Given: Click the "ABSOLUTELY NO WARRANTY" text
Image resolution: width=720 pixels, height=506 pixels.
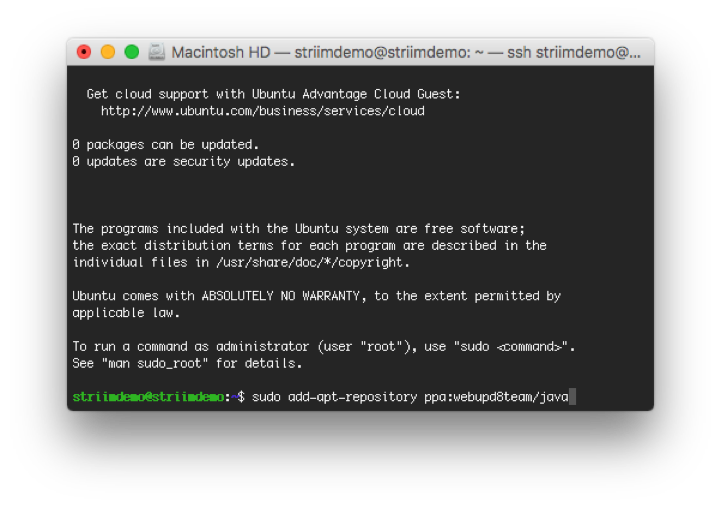Looking at the screenshot, I should click(x=284, y=296).
